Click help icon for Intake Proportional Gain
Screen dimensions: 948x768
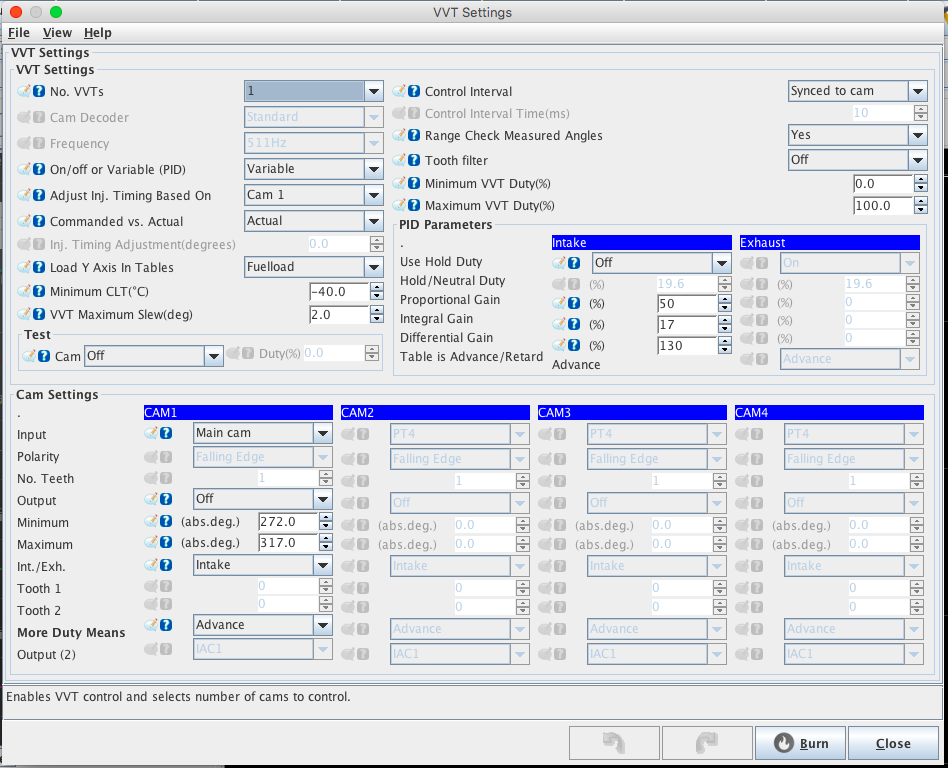(575, 301)
